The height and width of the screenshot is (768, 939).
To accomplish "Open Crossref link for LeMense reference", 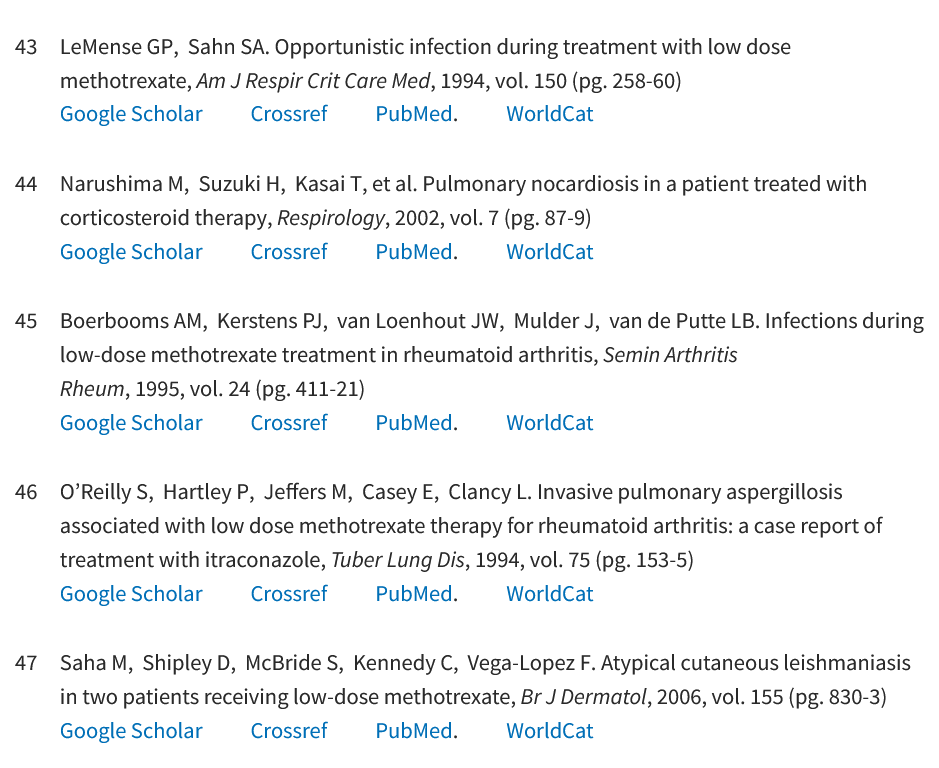I will tap(289, 114).
